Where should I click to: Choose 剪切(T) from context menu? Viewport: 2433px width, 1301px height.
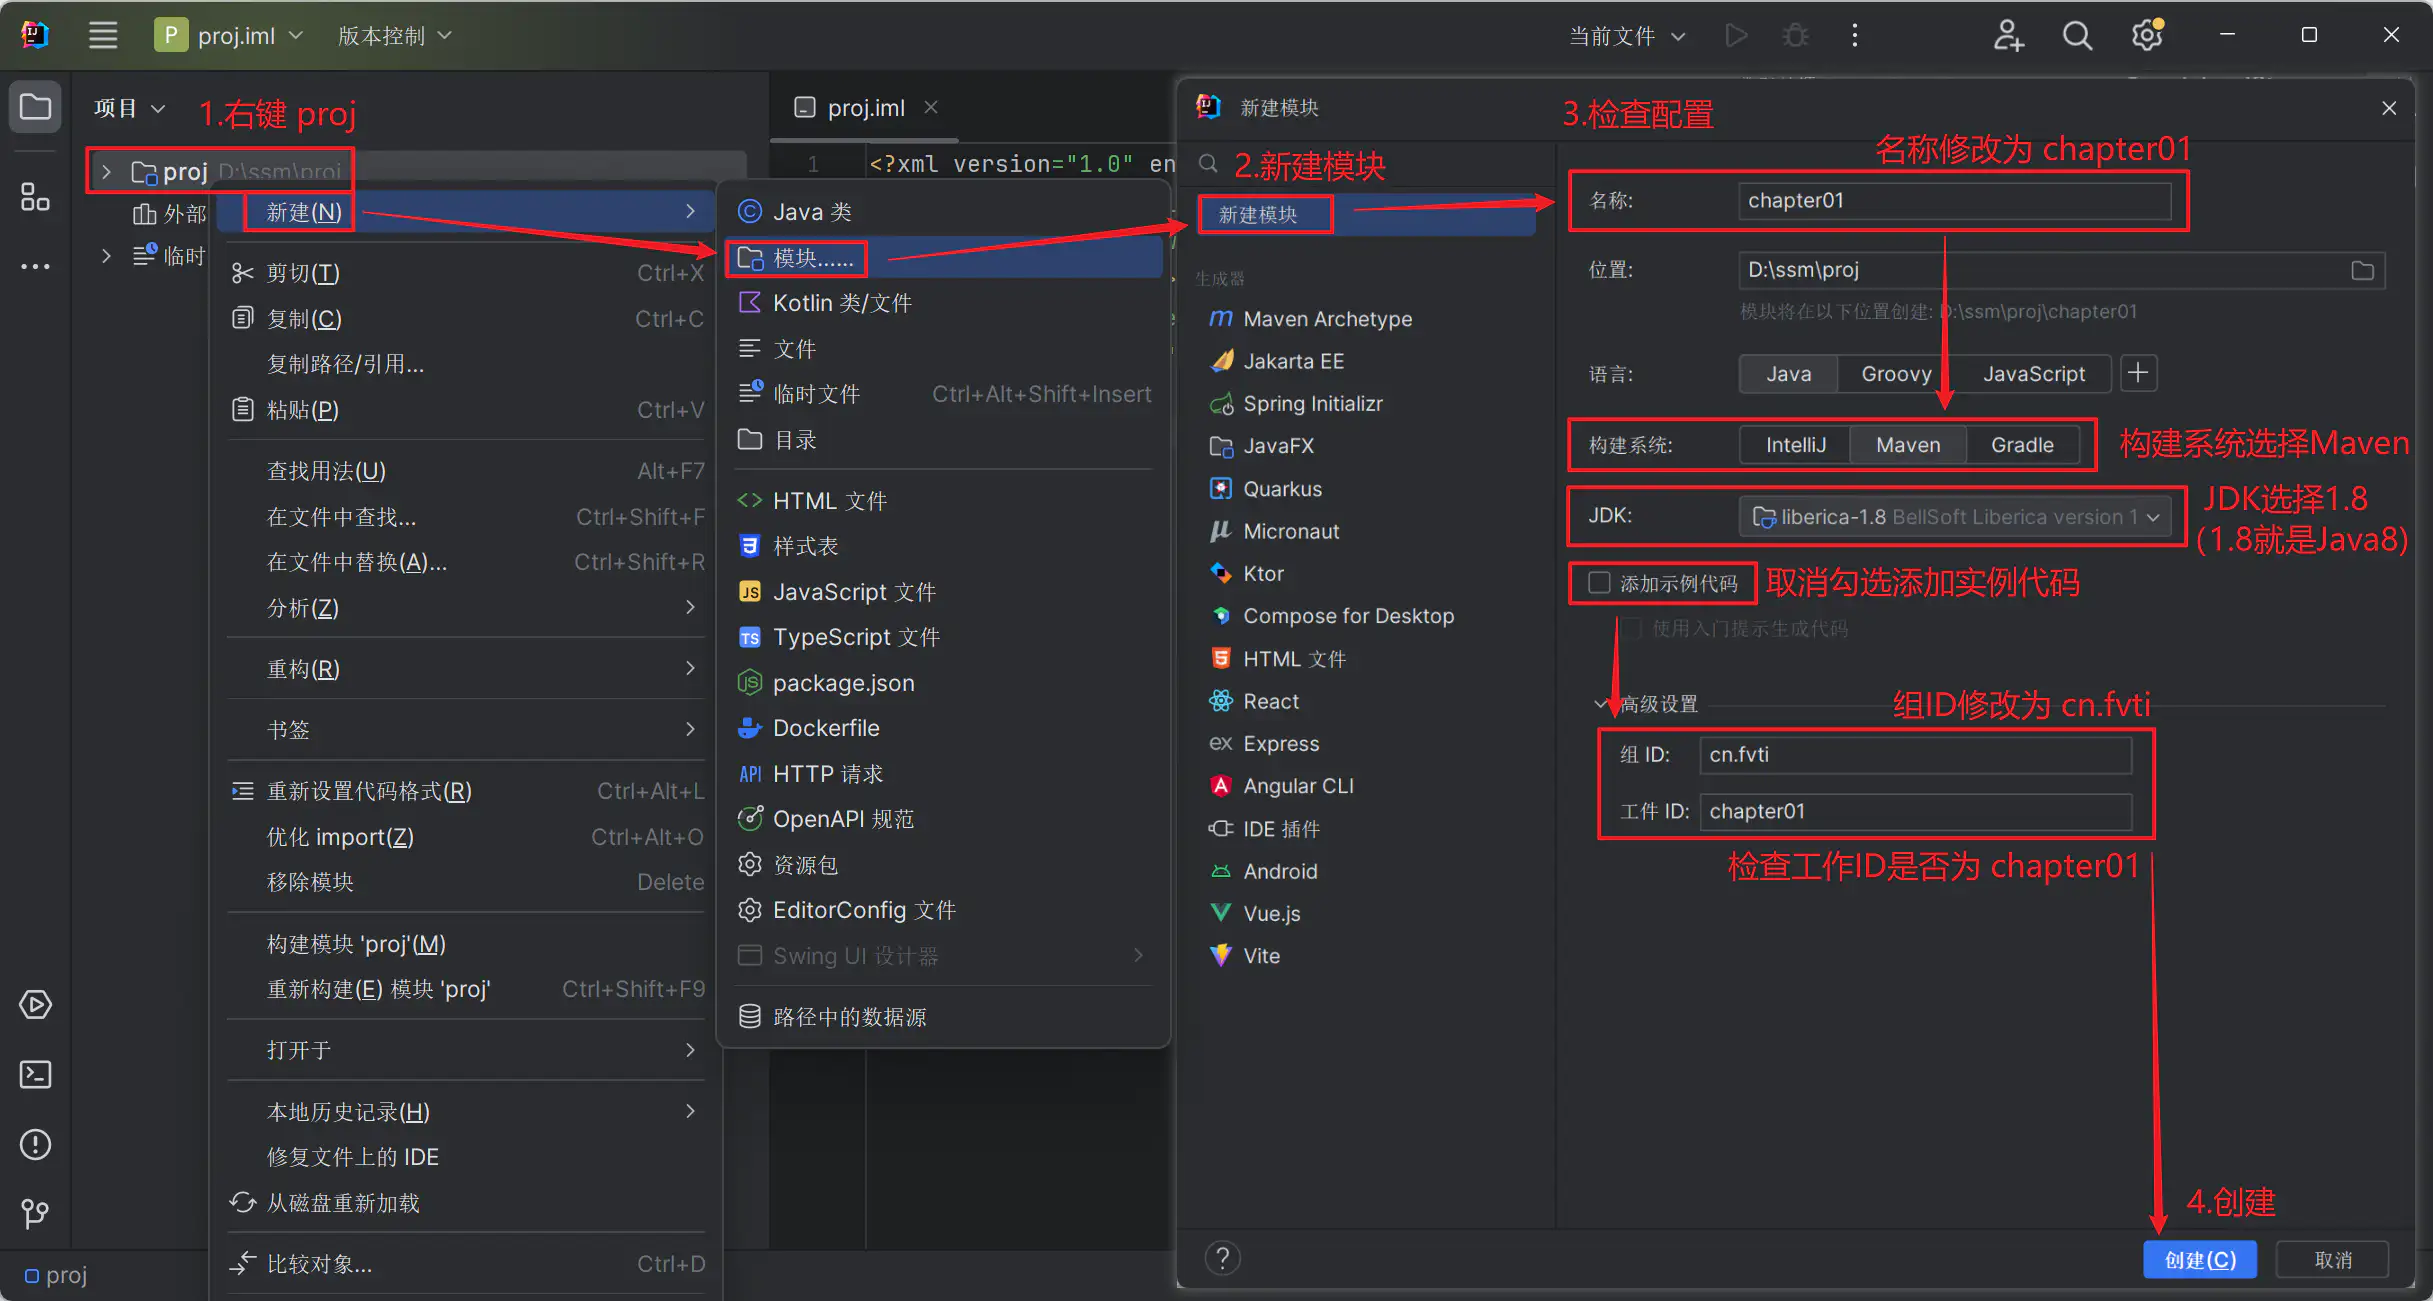click(x=466, y=273)
